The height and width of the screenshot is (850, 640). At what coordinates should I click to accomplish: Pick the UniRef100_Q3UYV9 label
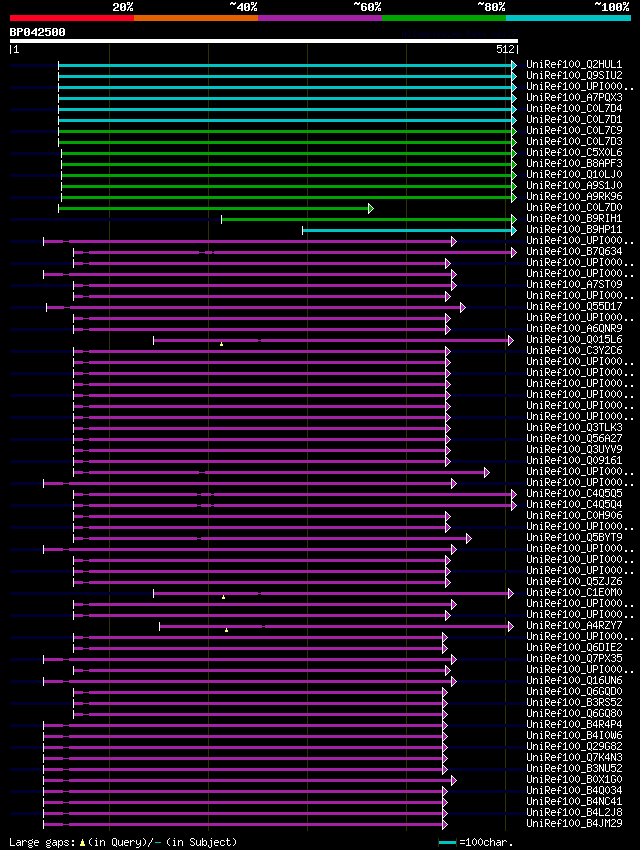574,449
